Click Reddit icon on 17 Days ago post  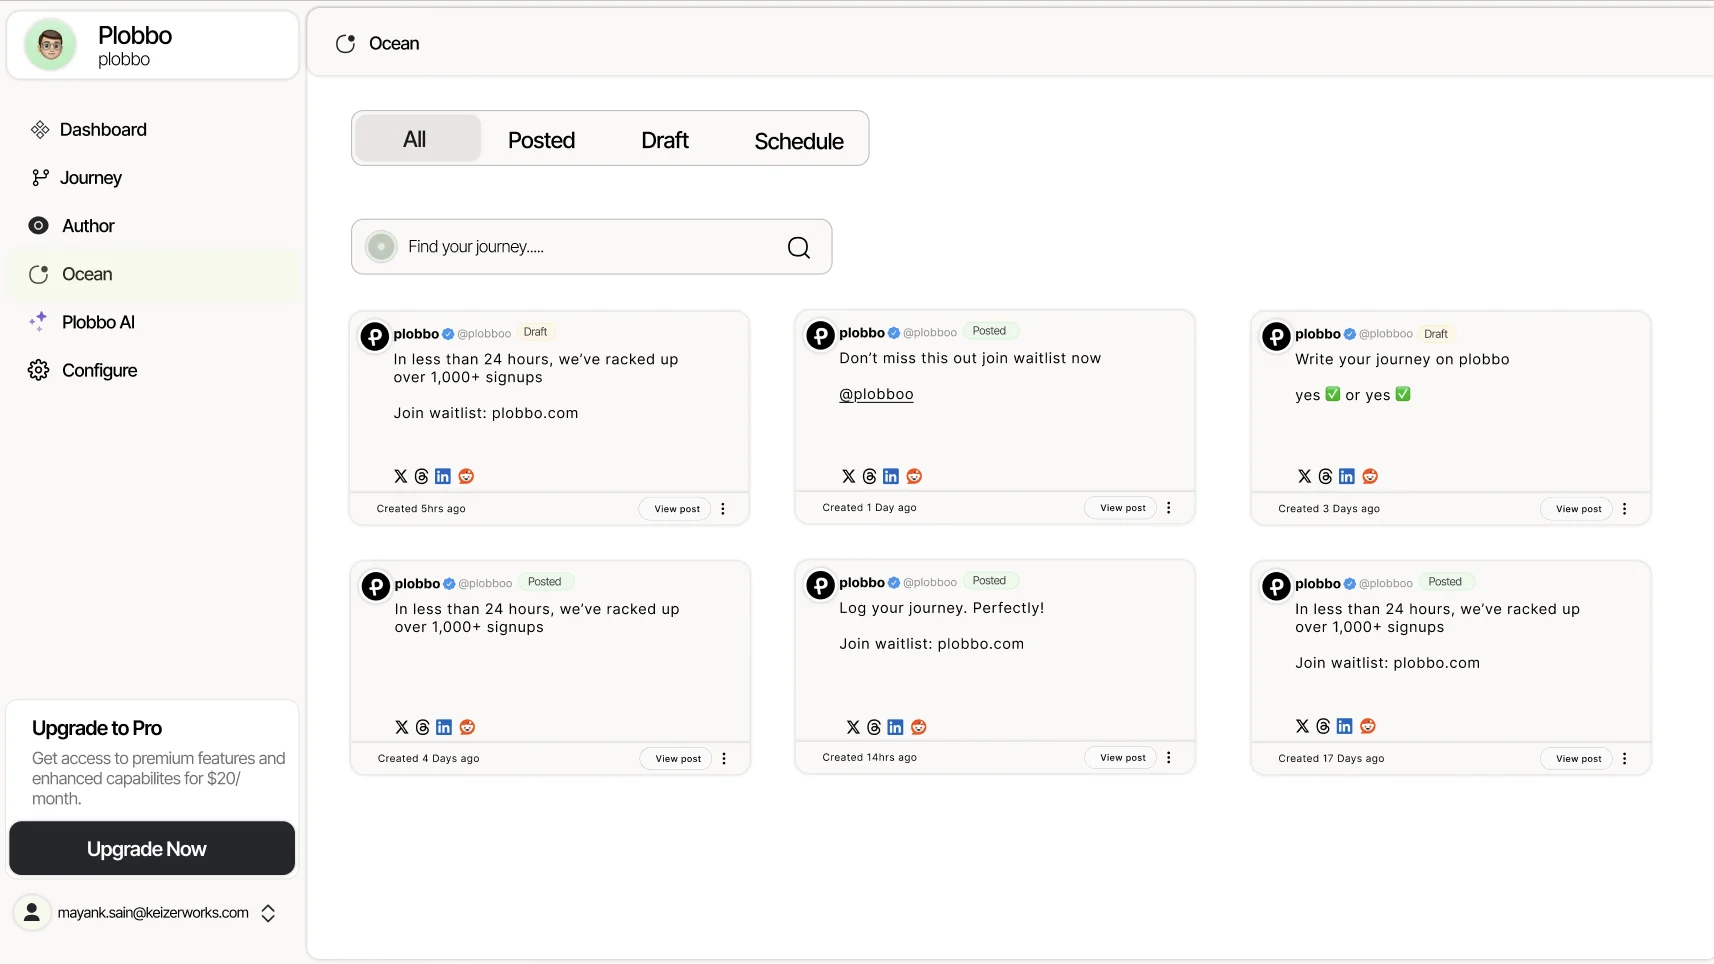[x=1368, y=726]
